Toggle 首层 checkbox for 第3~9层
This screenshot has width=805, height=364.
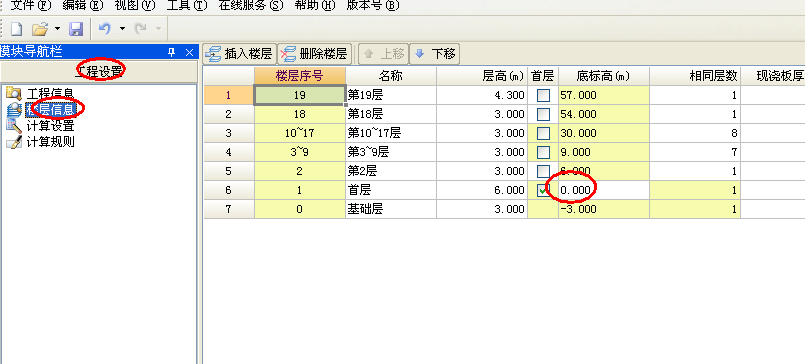click(x=543, y=152)
